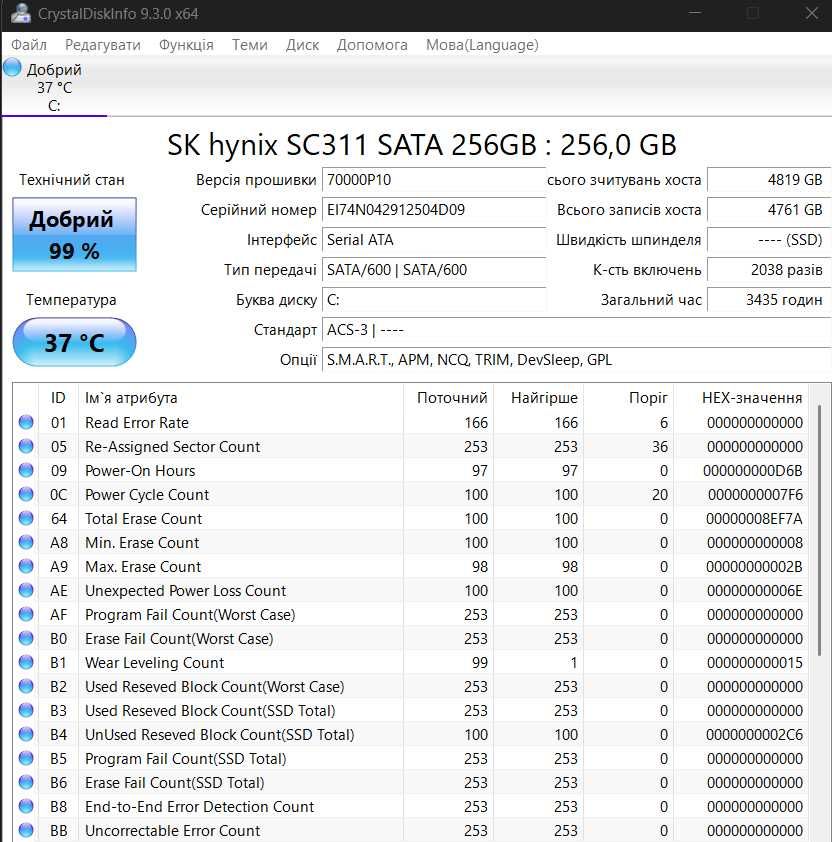Click the status orb for Read Error Rate
Image resolution: width=832 pixels, height=842 pixels.
26,422
